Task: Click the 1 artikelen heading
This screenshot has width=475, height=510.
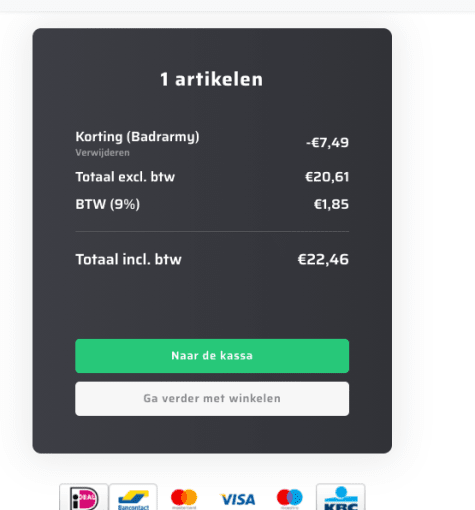Action: click(x=212, y=79)
